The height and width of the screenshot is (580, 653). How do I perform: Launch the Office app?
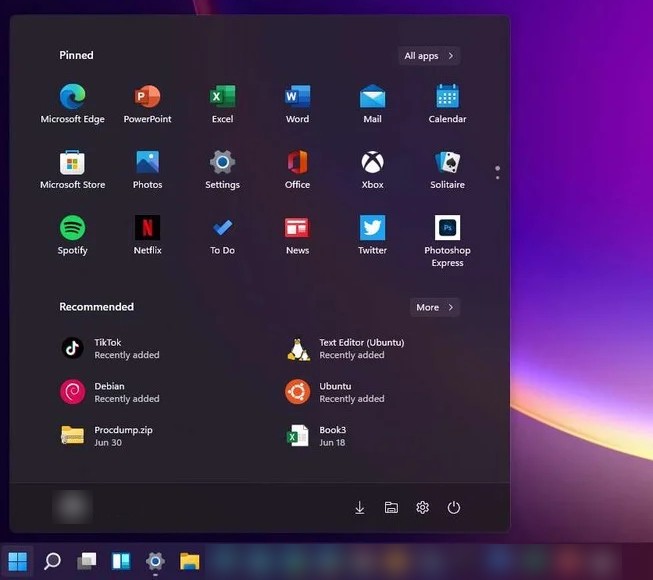pos(297,169)
